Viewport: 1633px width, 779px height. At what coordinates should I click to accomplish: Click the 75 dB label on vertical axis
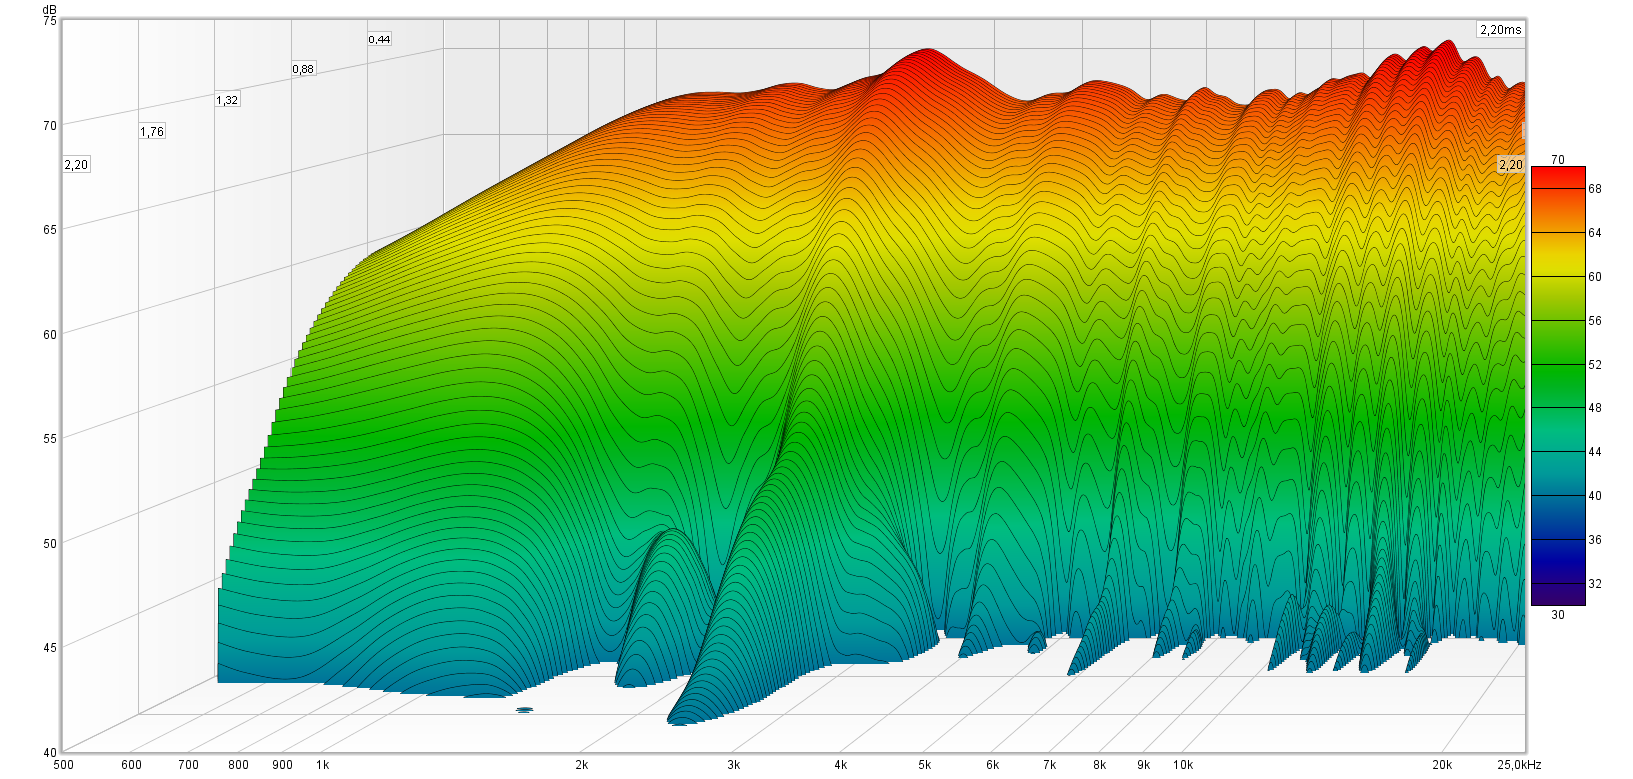click(x=50, y=21)
